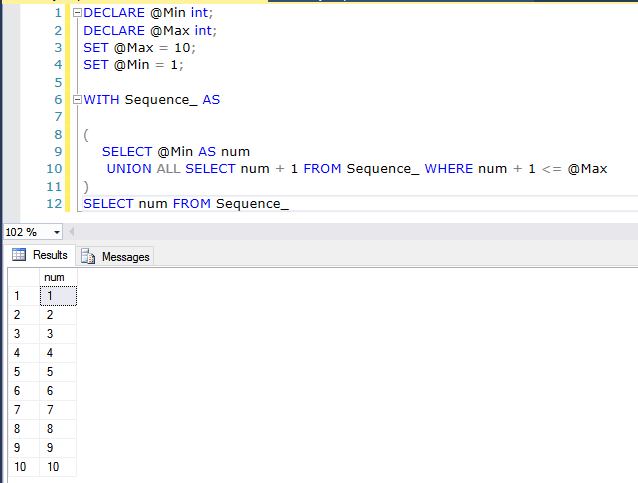Click 'WITH Sequence_ AS' text on line 6
Screen dimensions: 638x483
(x=151, y=100)
